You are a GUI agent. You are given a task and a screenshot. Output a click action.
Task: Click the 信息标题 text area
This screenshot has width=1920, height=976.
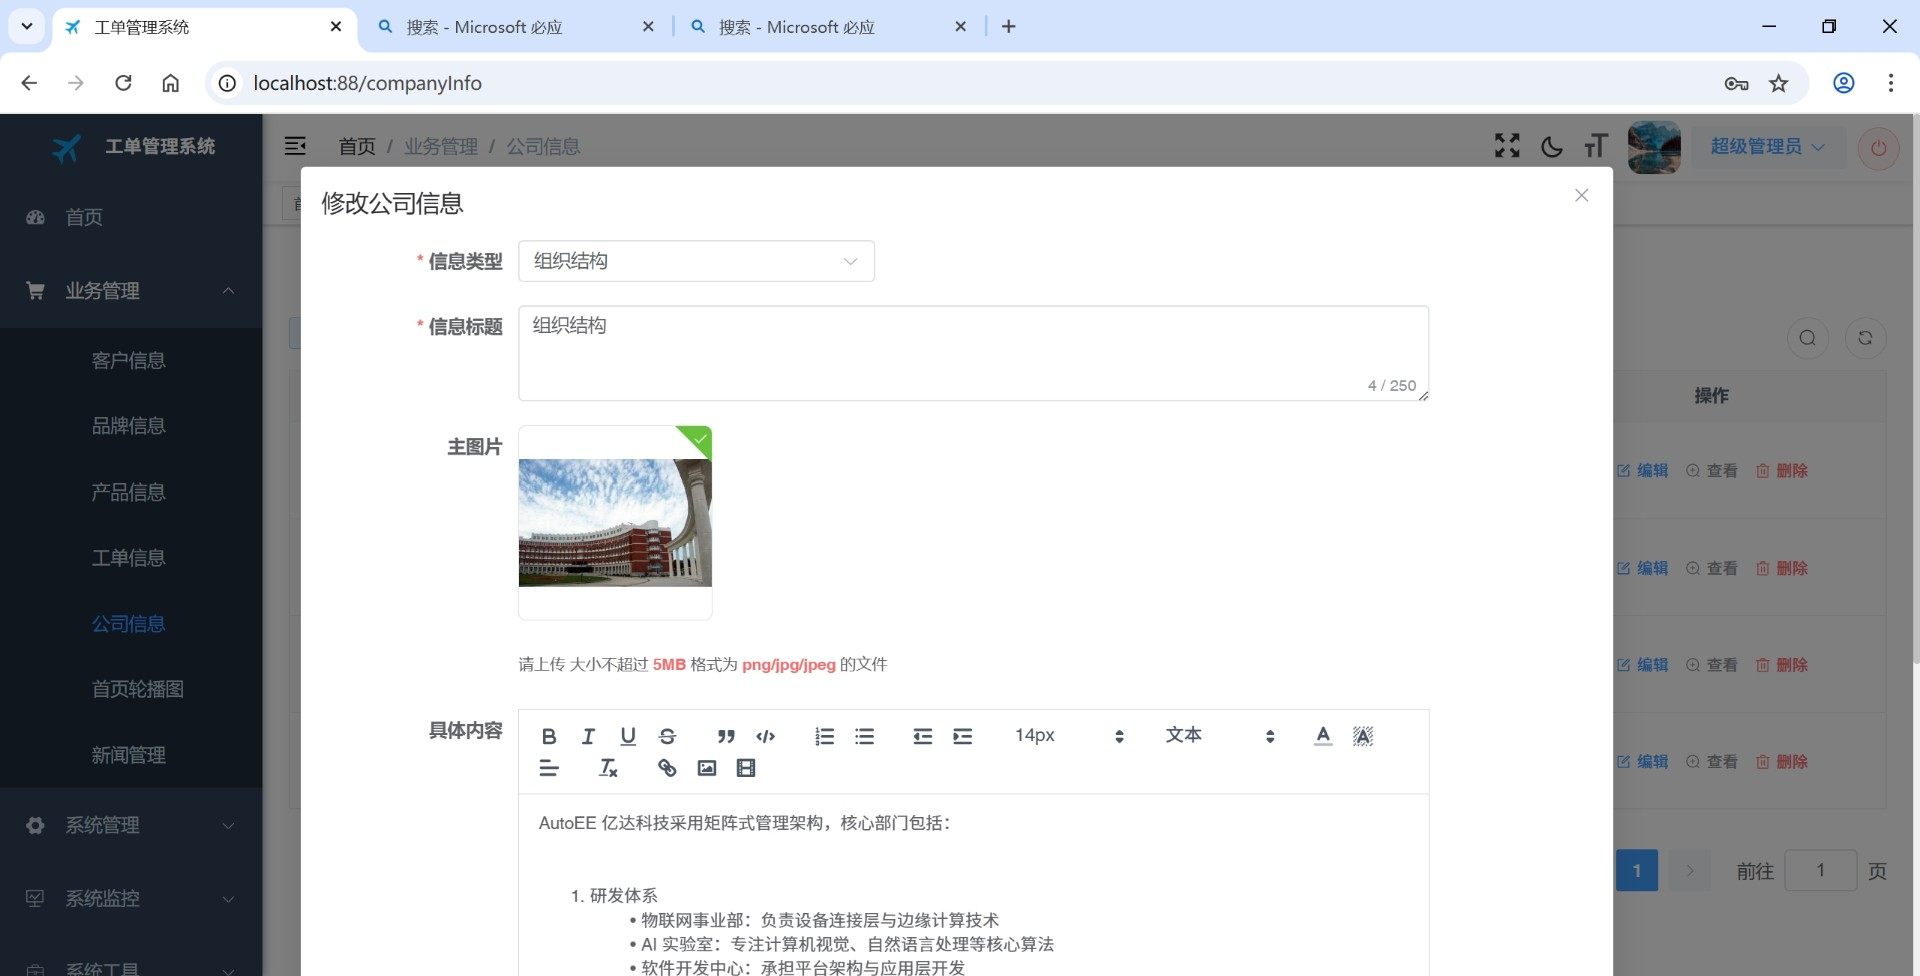pyautogui.click(x=972, y=352)
